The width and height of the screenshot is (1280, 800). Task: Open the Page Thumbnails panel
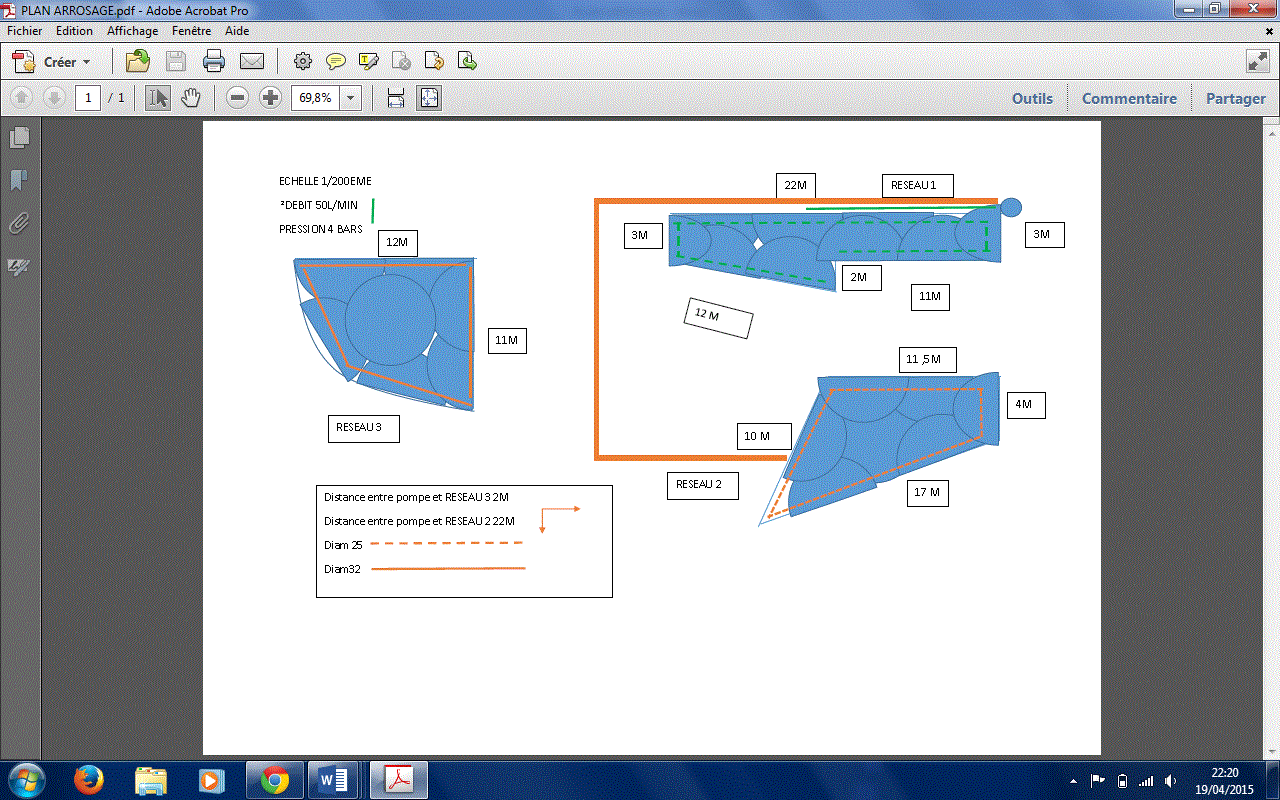point(19,138)
